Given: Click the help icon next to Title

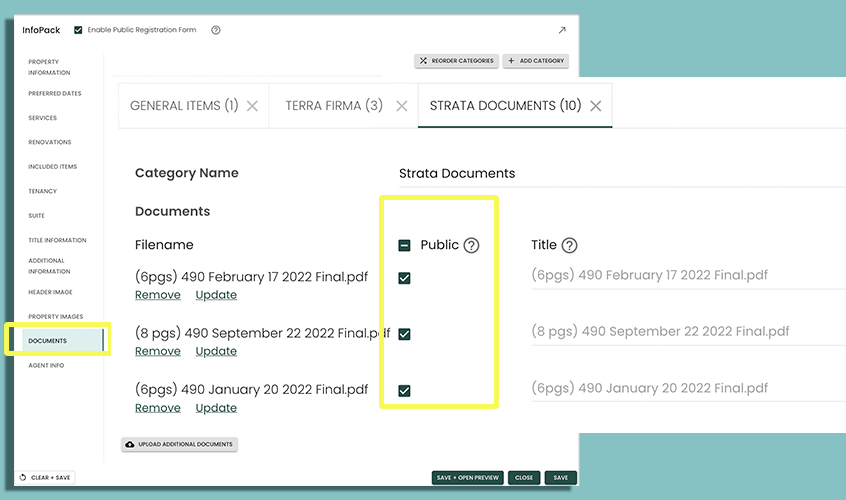Looking at the screenshot, I should [569, 245].
